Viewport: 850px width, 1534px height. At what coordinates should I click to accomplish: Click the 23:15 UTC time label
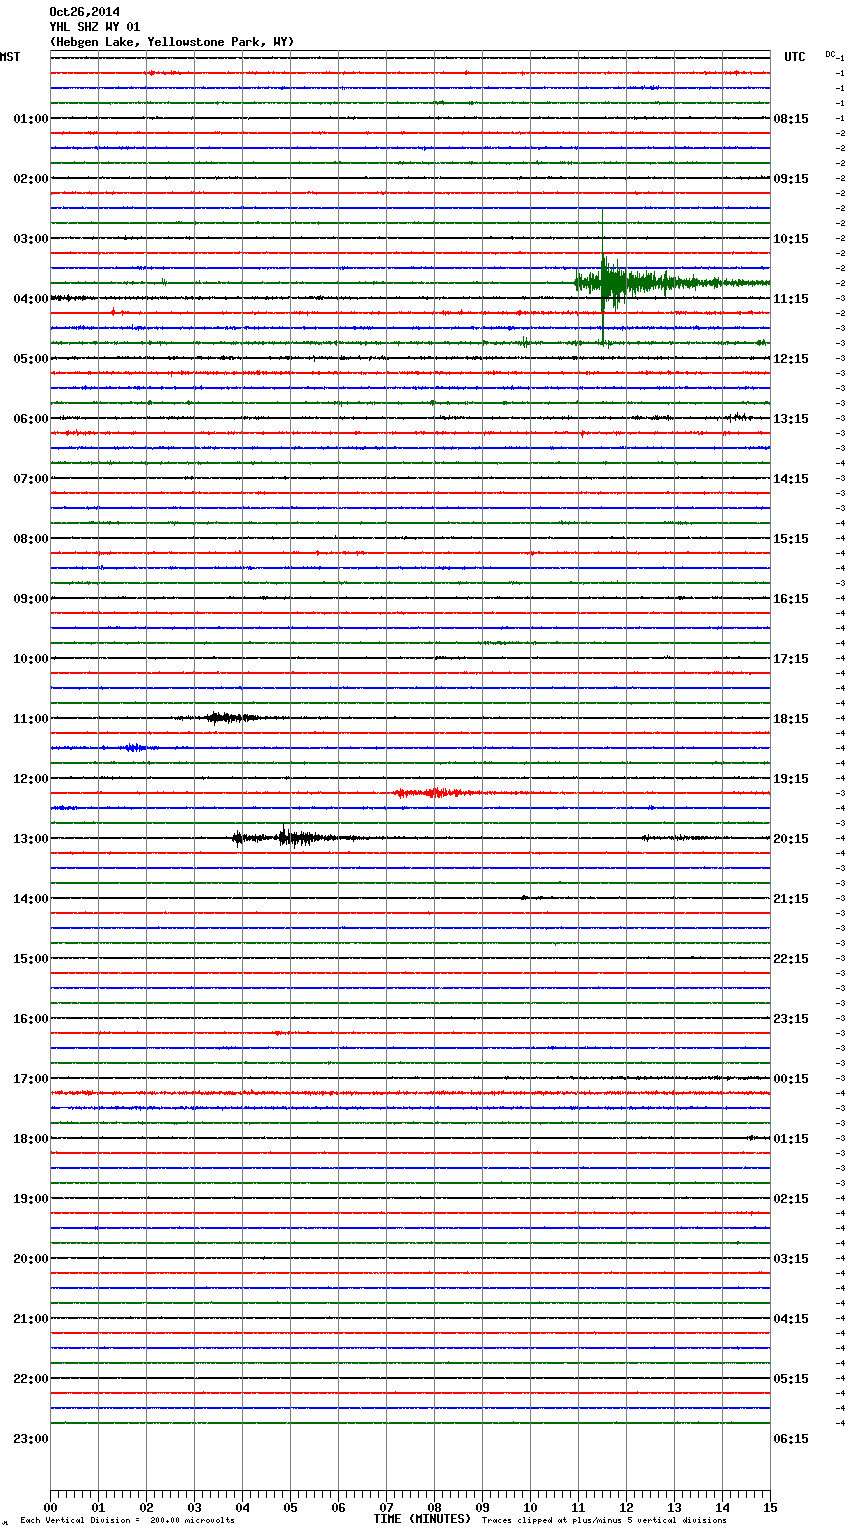coord(791,1019)
